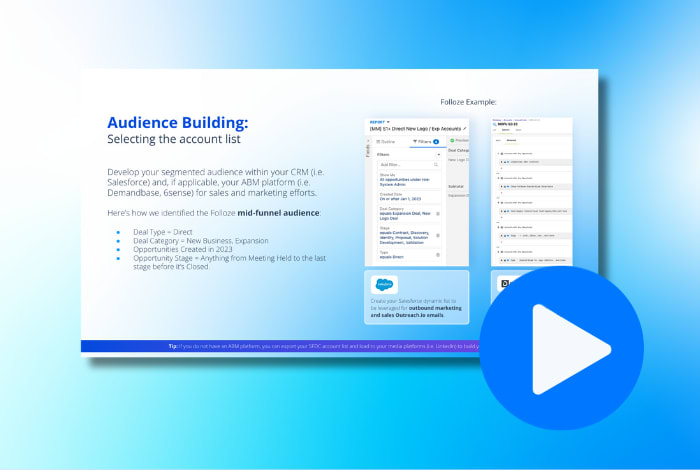
Task: Click the delete icon on Deal Category filter
Action: pyautogui.click(x=438, y=213)
